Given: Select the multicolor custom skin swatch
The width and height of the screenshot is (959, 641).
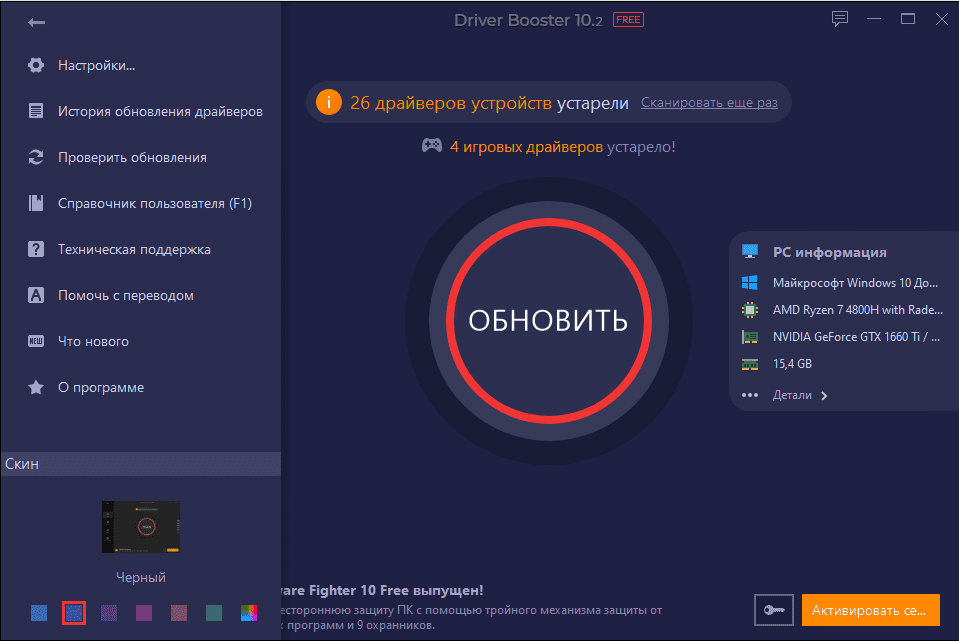Looking at the screenshot, I should 249,612.
